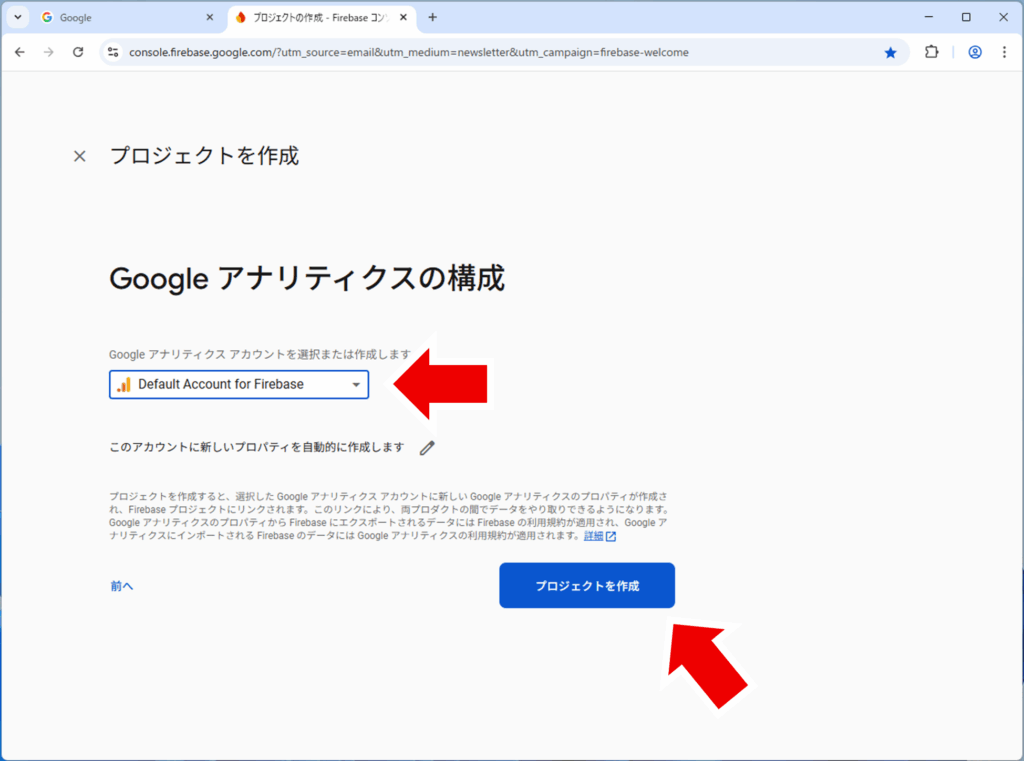Go back with the 前へ link
Viewport: 1024px width, 761px height.
coord(121,586)
